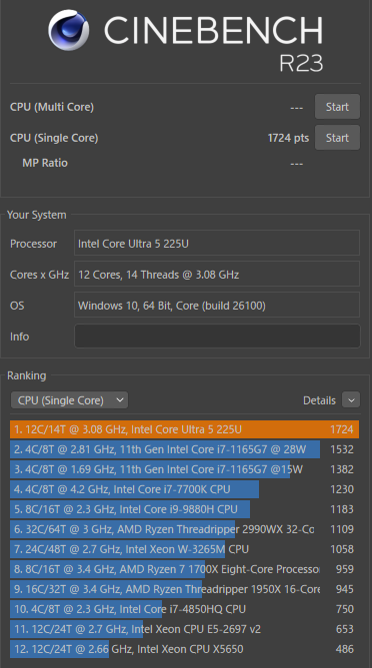Image resolution: width=372 pixels, height=668 pixels.
Task: Select the Xeon X5650 ranking row
Action: tap(185, 649)
